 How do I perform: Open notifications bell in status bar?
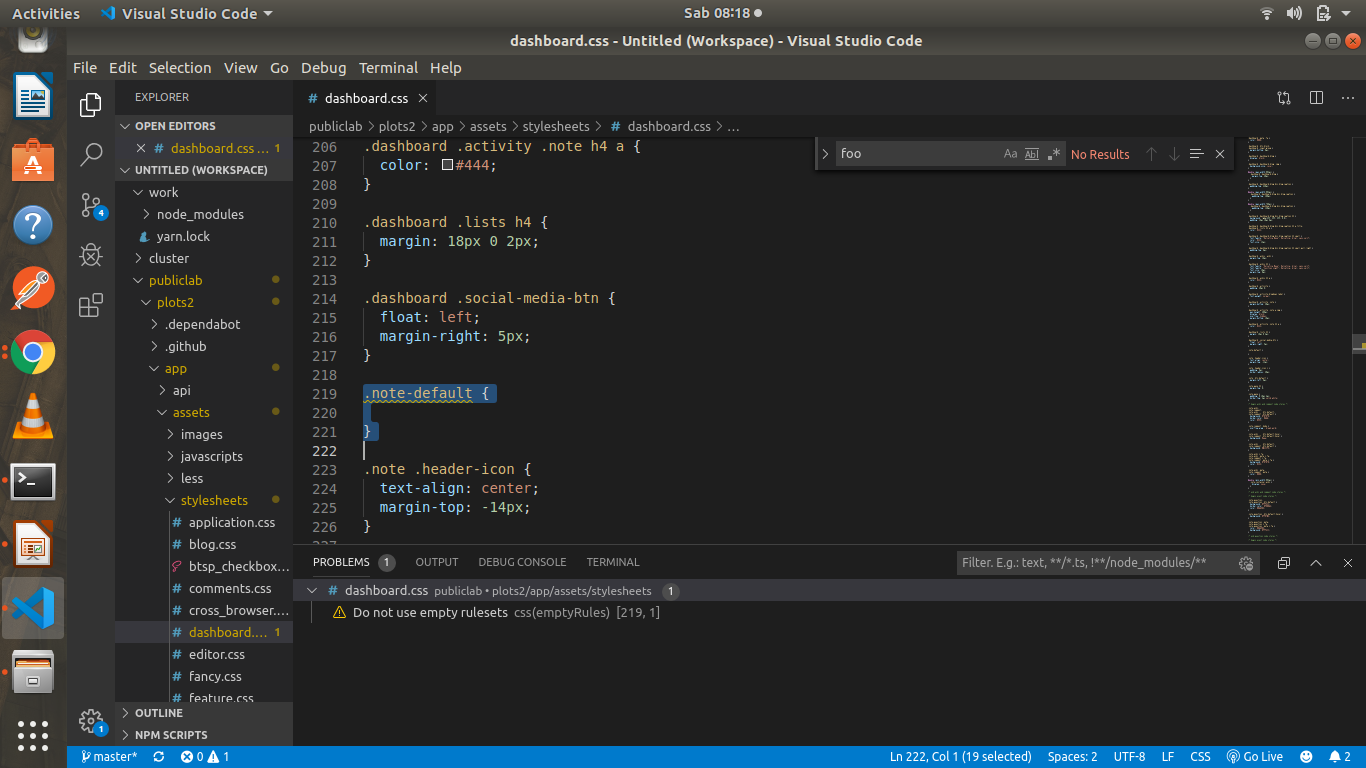click(x=1340, y=757)
